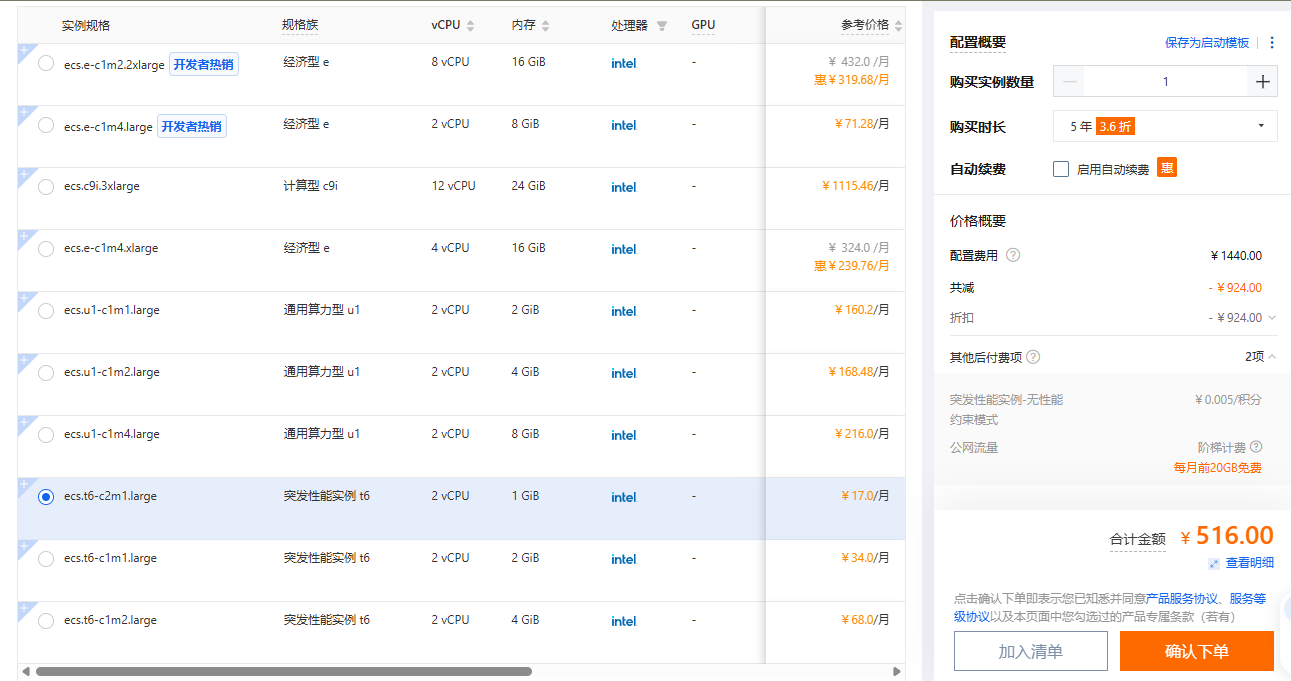Screen dimensions: 1291x681
Task: Click the Intel logo in ecs.u1-c1m1.large row
Action: point(624,311)
